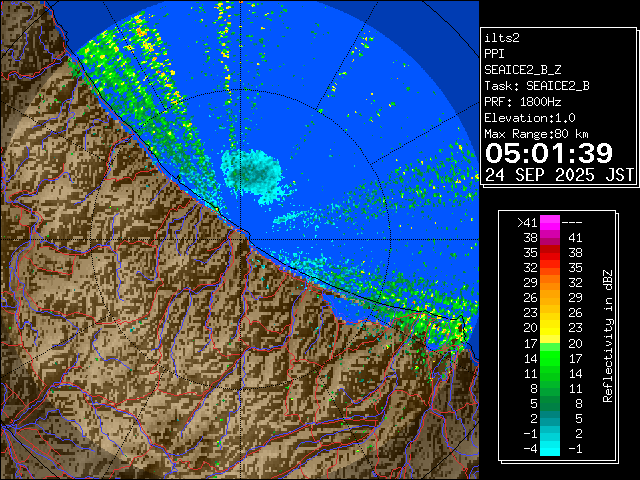Click the Reflectivity in dBZ axis label

[x=607, y=335]
